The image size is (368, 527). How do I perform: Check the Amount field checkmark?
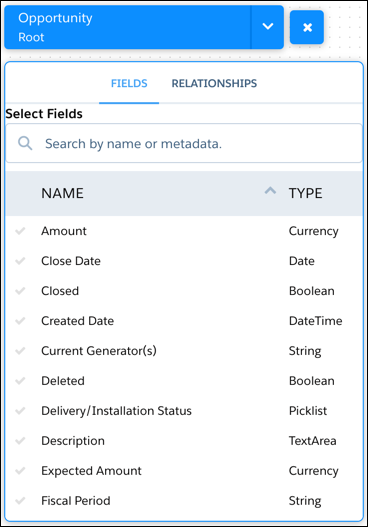[20, 231]
